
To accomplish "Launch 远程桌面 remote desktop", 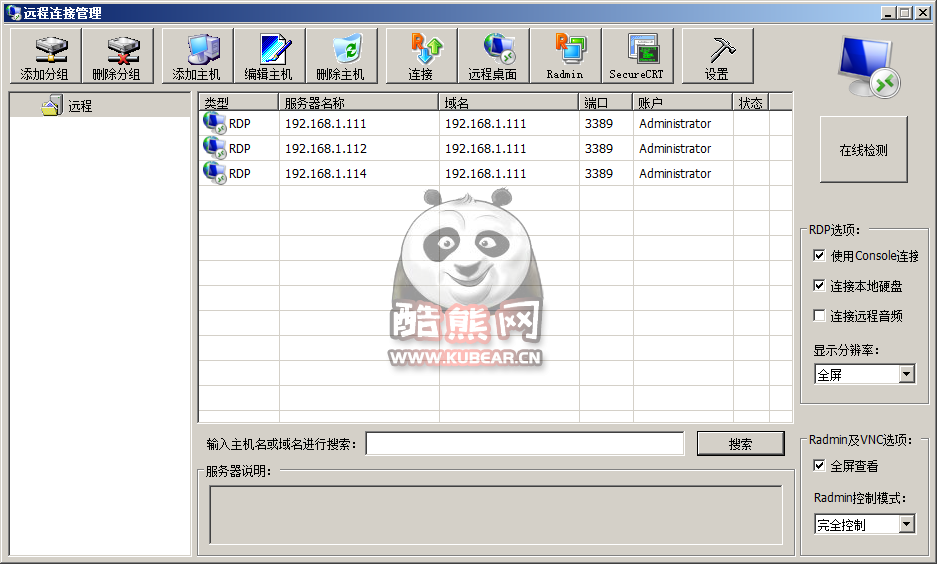I will (494, 56).
